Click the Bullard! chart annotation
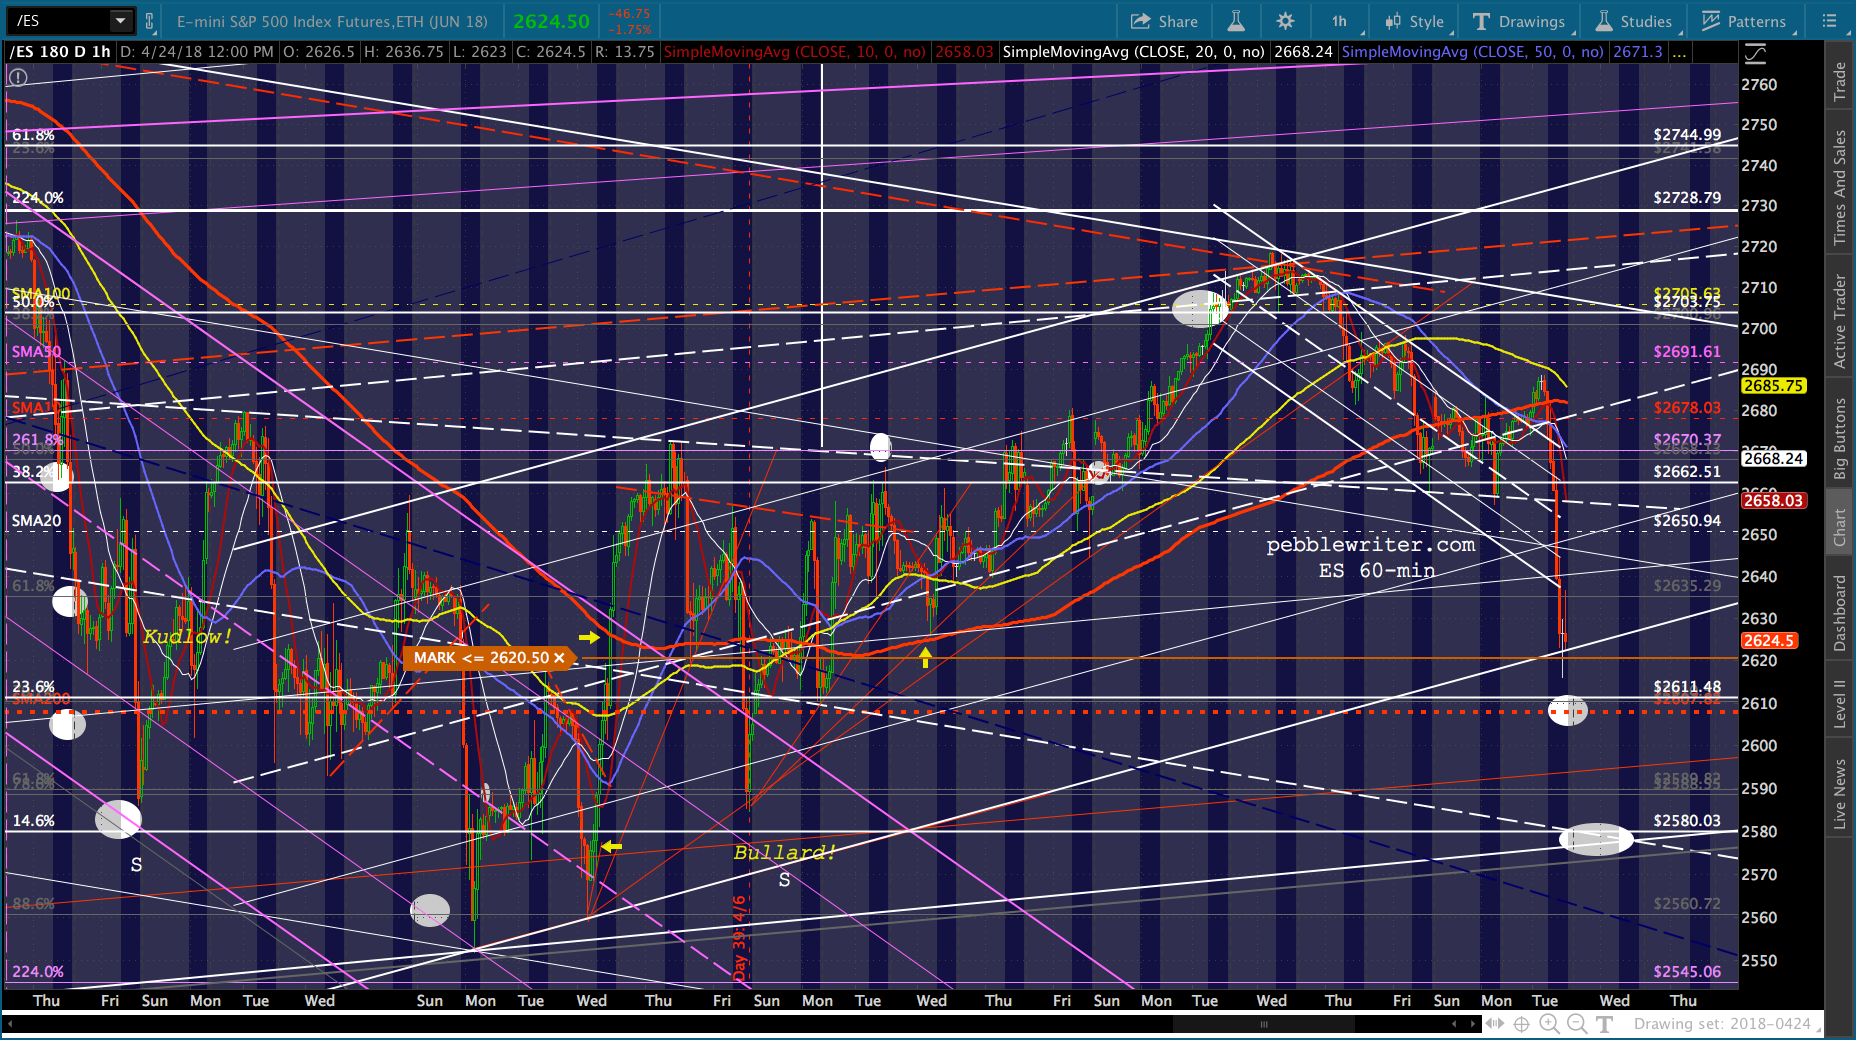This screenshot has height=1040, width=1856. pyautogui.click(x=785, y=853)
